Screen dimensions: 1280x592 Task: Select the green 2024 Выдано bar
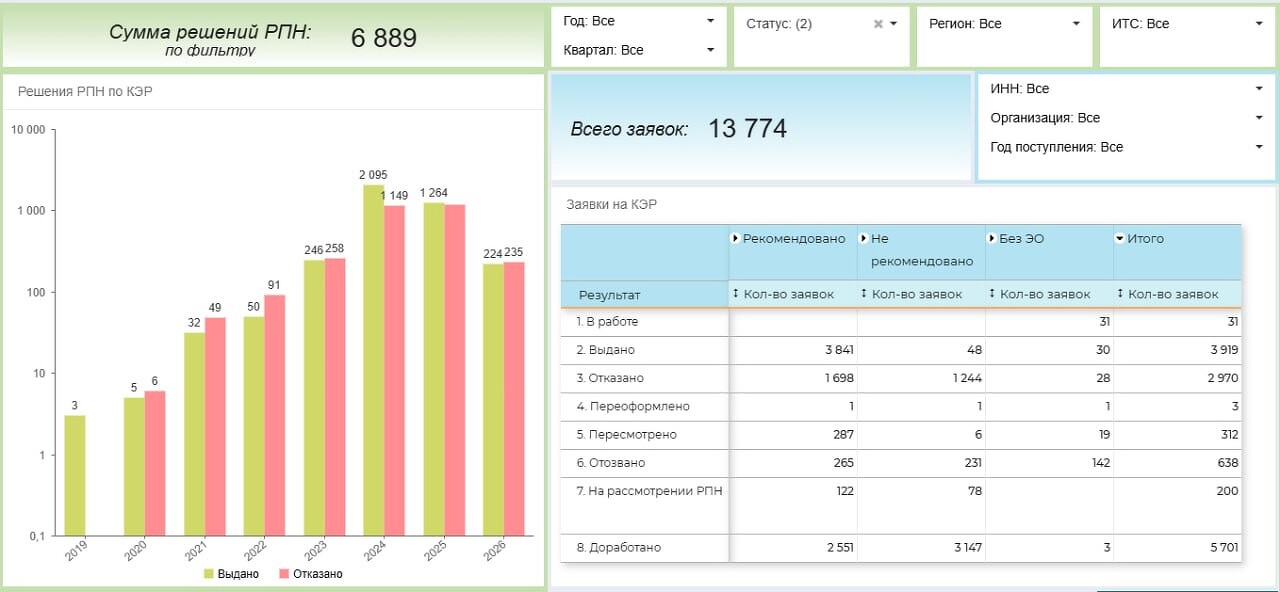tap(373, 360)
